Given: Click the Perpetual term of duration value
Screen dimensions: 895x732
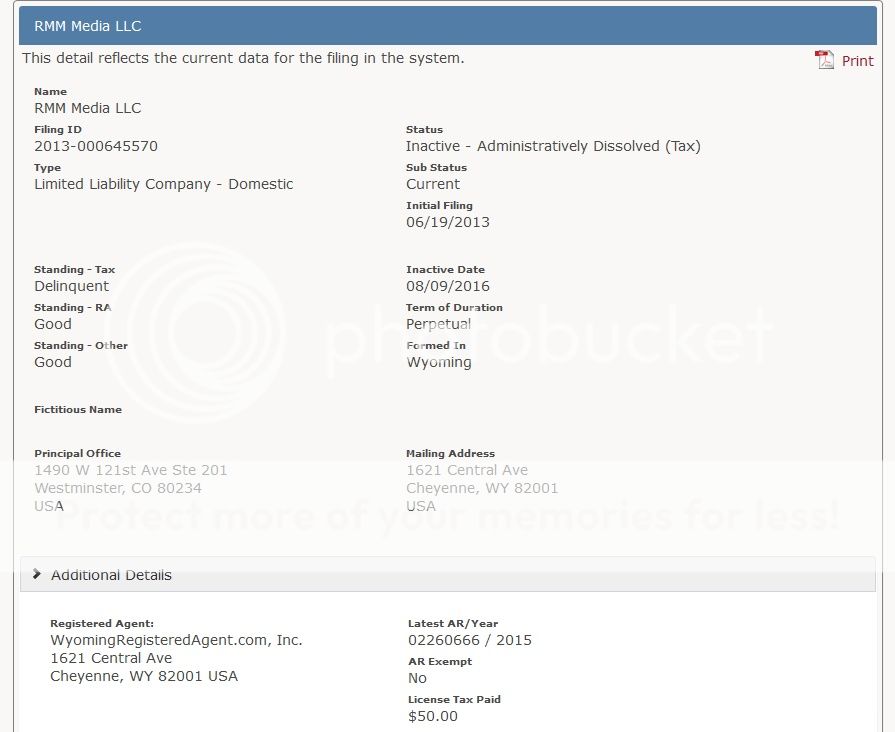Looking at the screenshot, I should coord(438,324).
